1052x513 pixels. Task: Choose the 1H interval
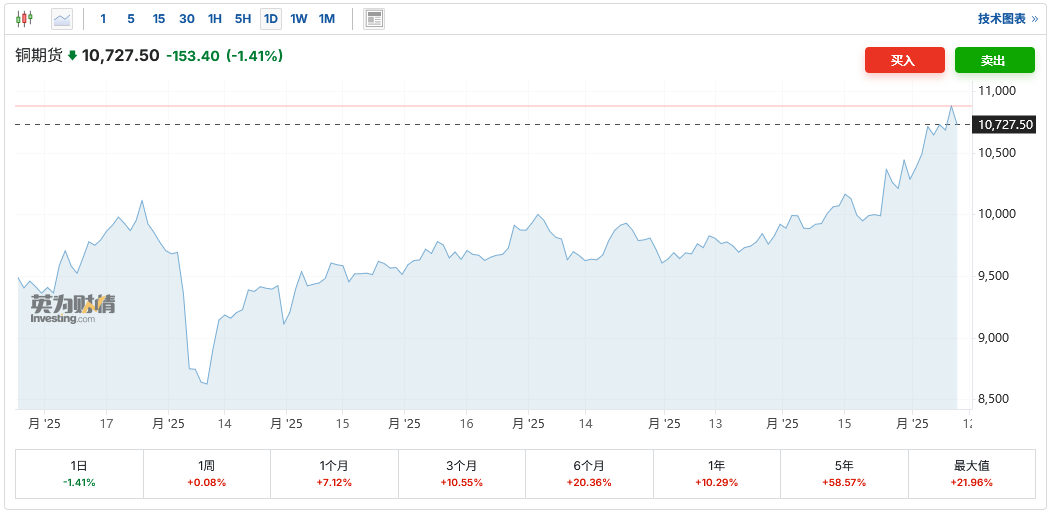point(215,19)
